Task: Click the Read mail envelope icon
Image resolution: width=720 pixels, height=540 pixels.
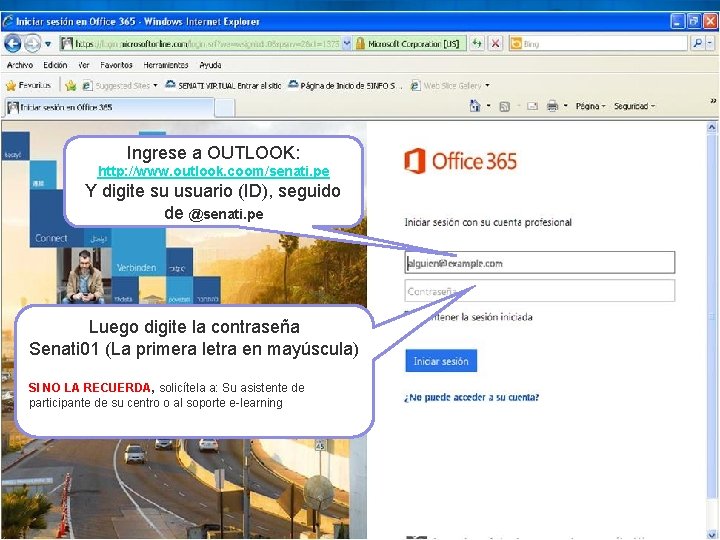Action: point(532,107)
